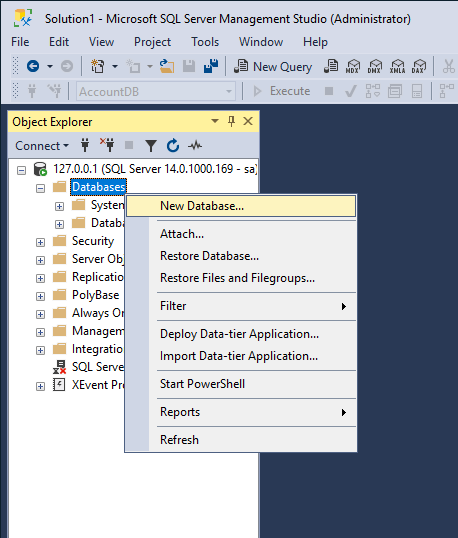Open the Filter submenu

tap(241, 306)
